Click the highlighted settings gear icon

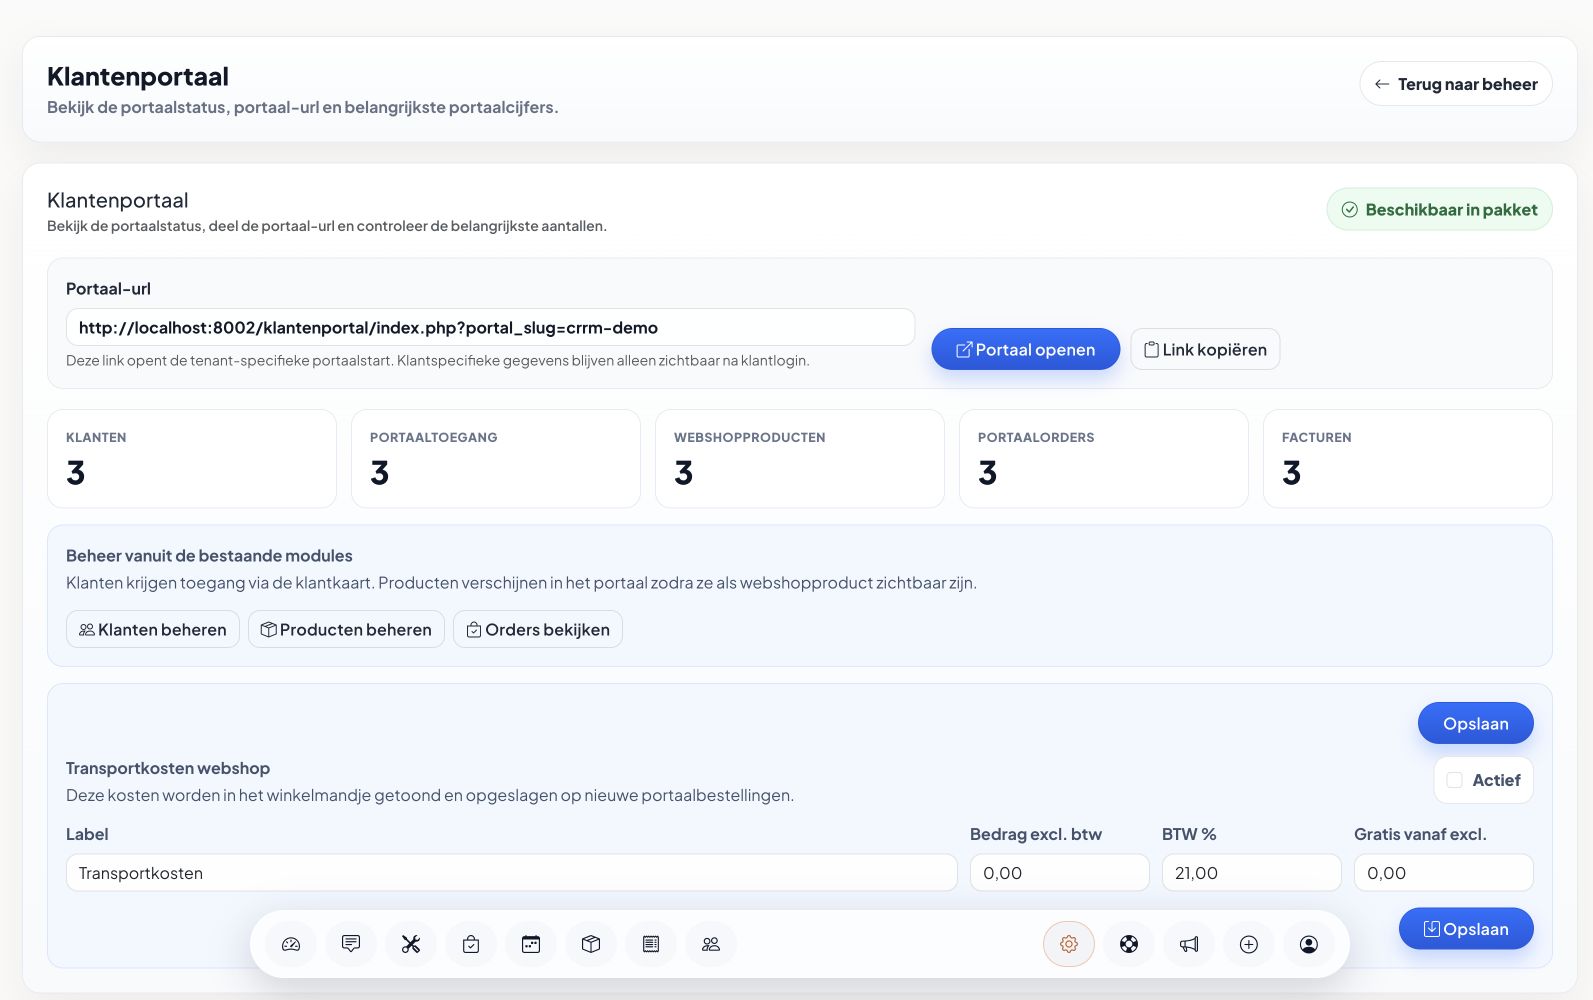tap(1069, 944)
